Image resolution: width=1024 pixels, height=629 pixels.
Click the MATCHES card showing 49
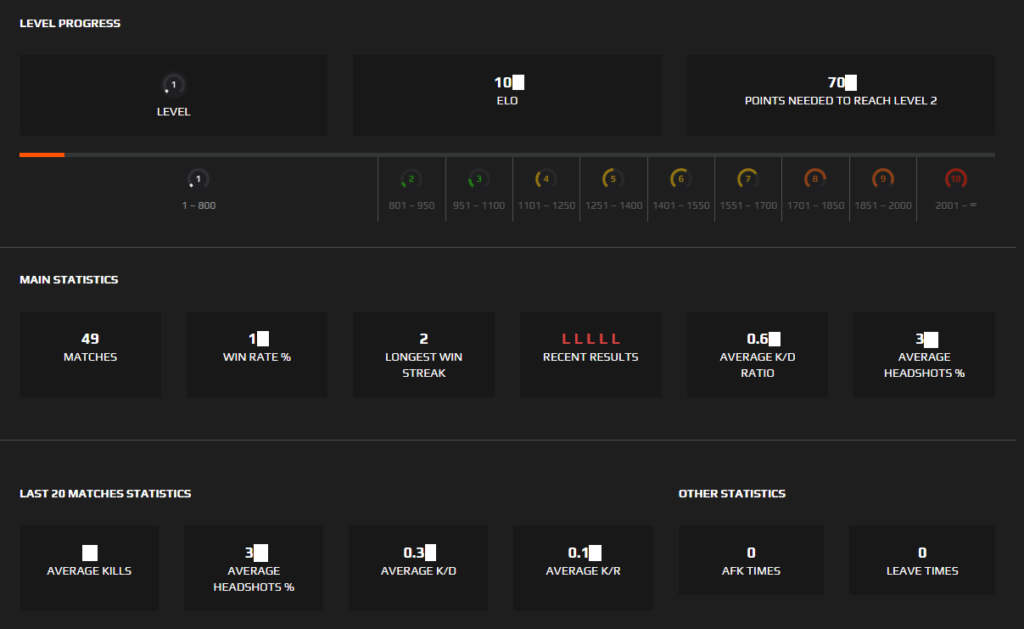pos(90,354)
